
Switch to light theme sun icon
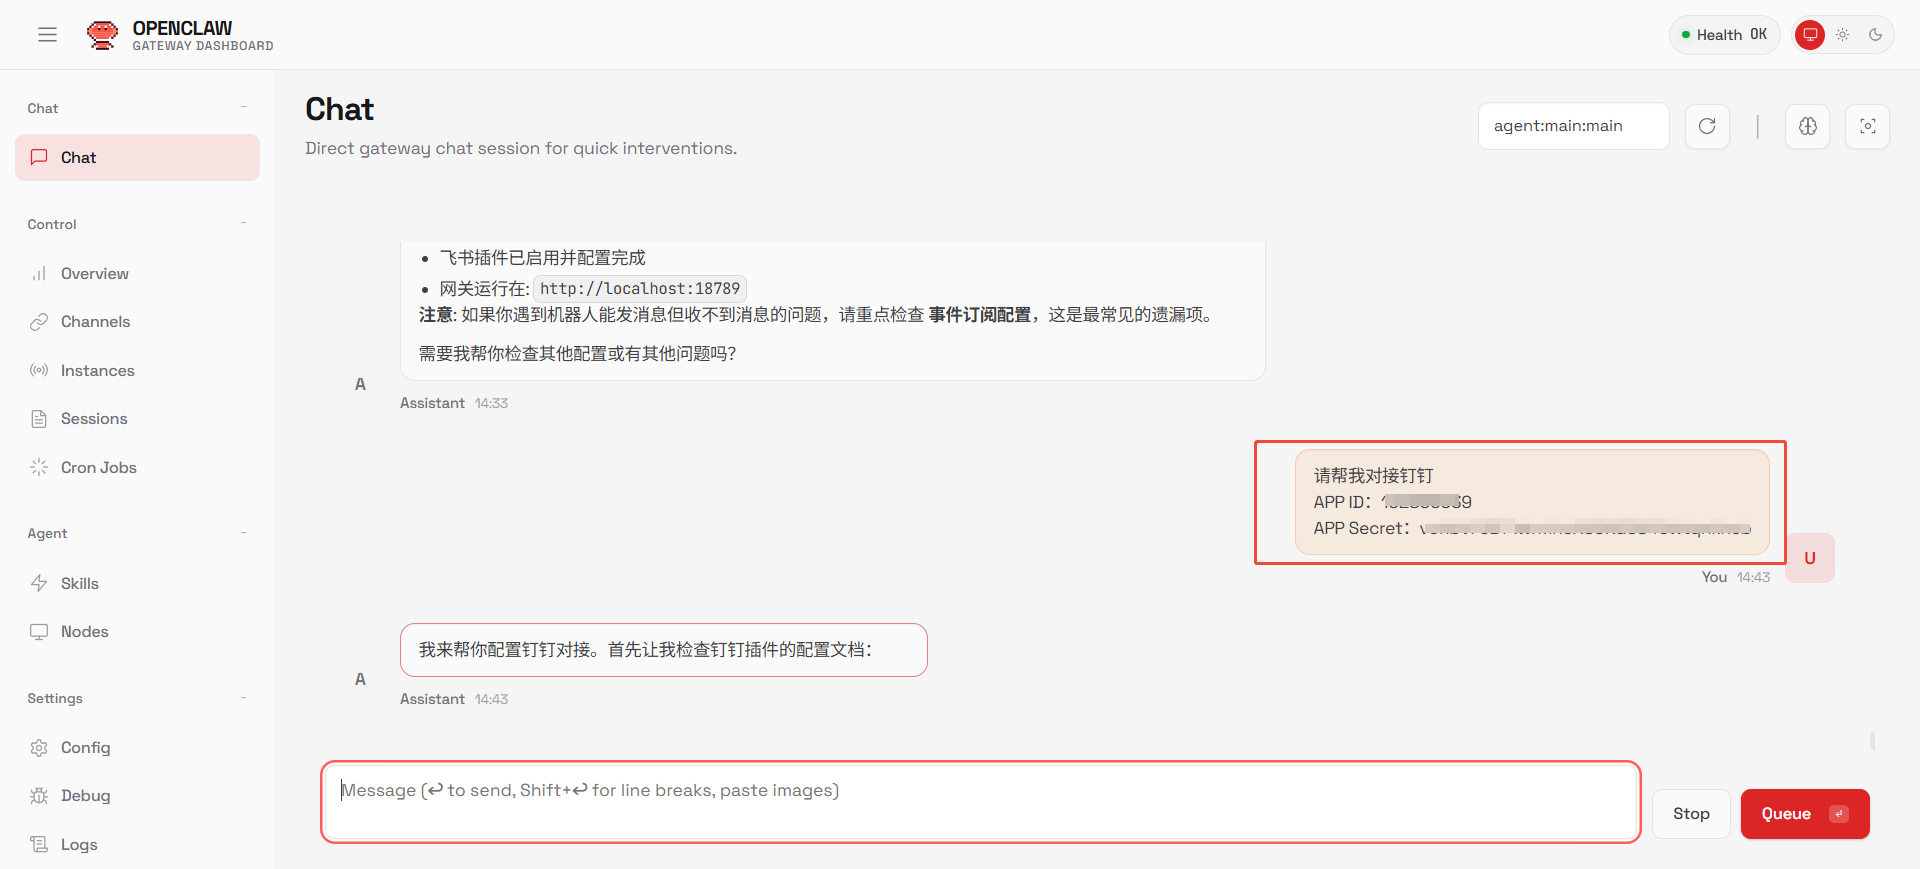click(x=1842, y=35)
